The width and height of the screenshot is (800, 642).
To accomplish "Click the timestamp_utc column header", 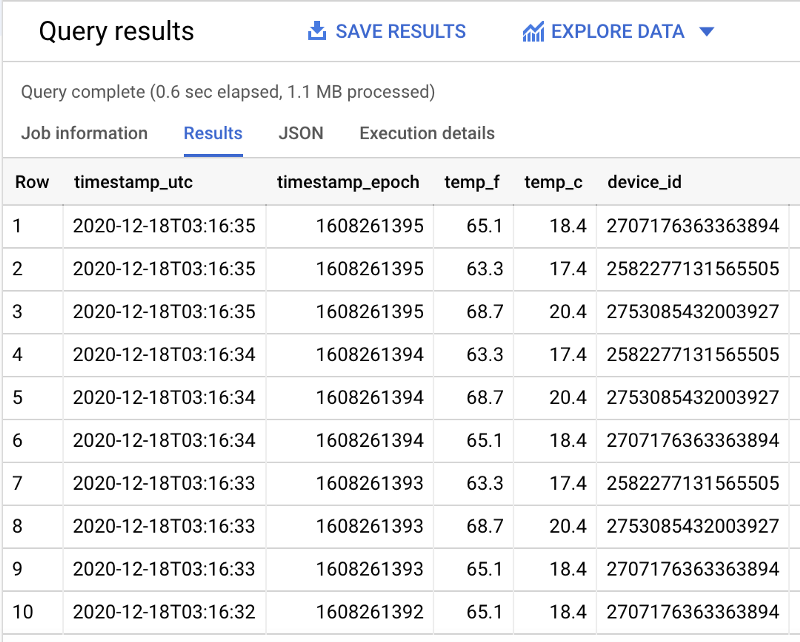I will [x=133, y=182].
